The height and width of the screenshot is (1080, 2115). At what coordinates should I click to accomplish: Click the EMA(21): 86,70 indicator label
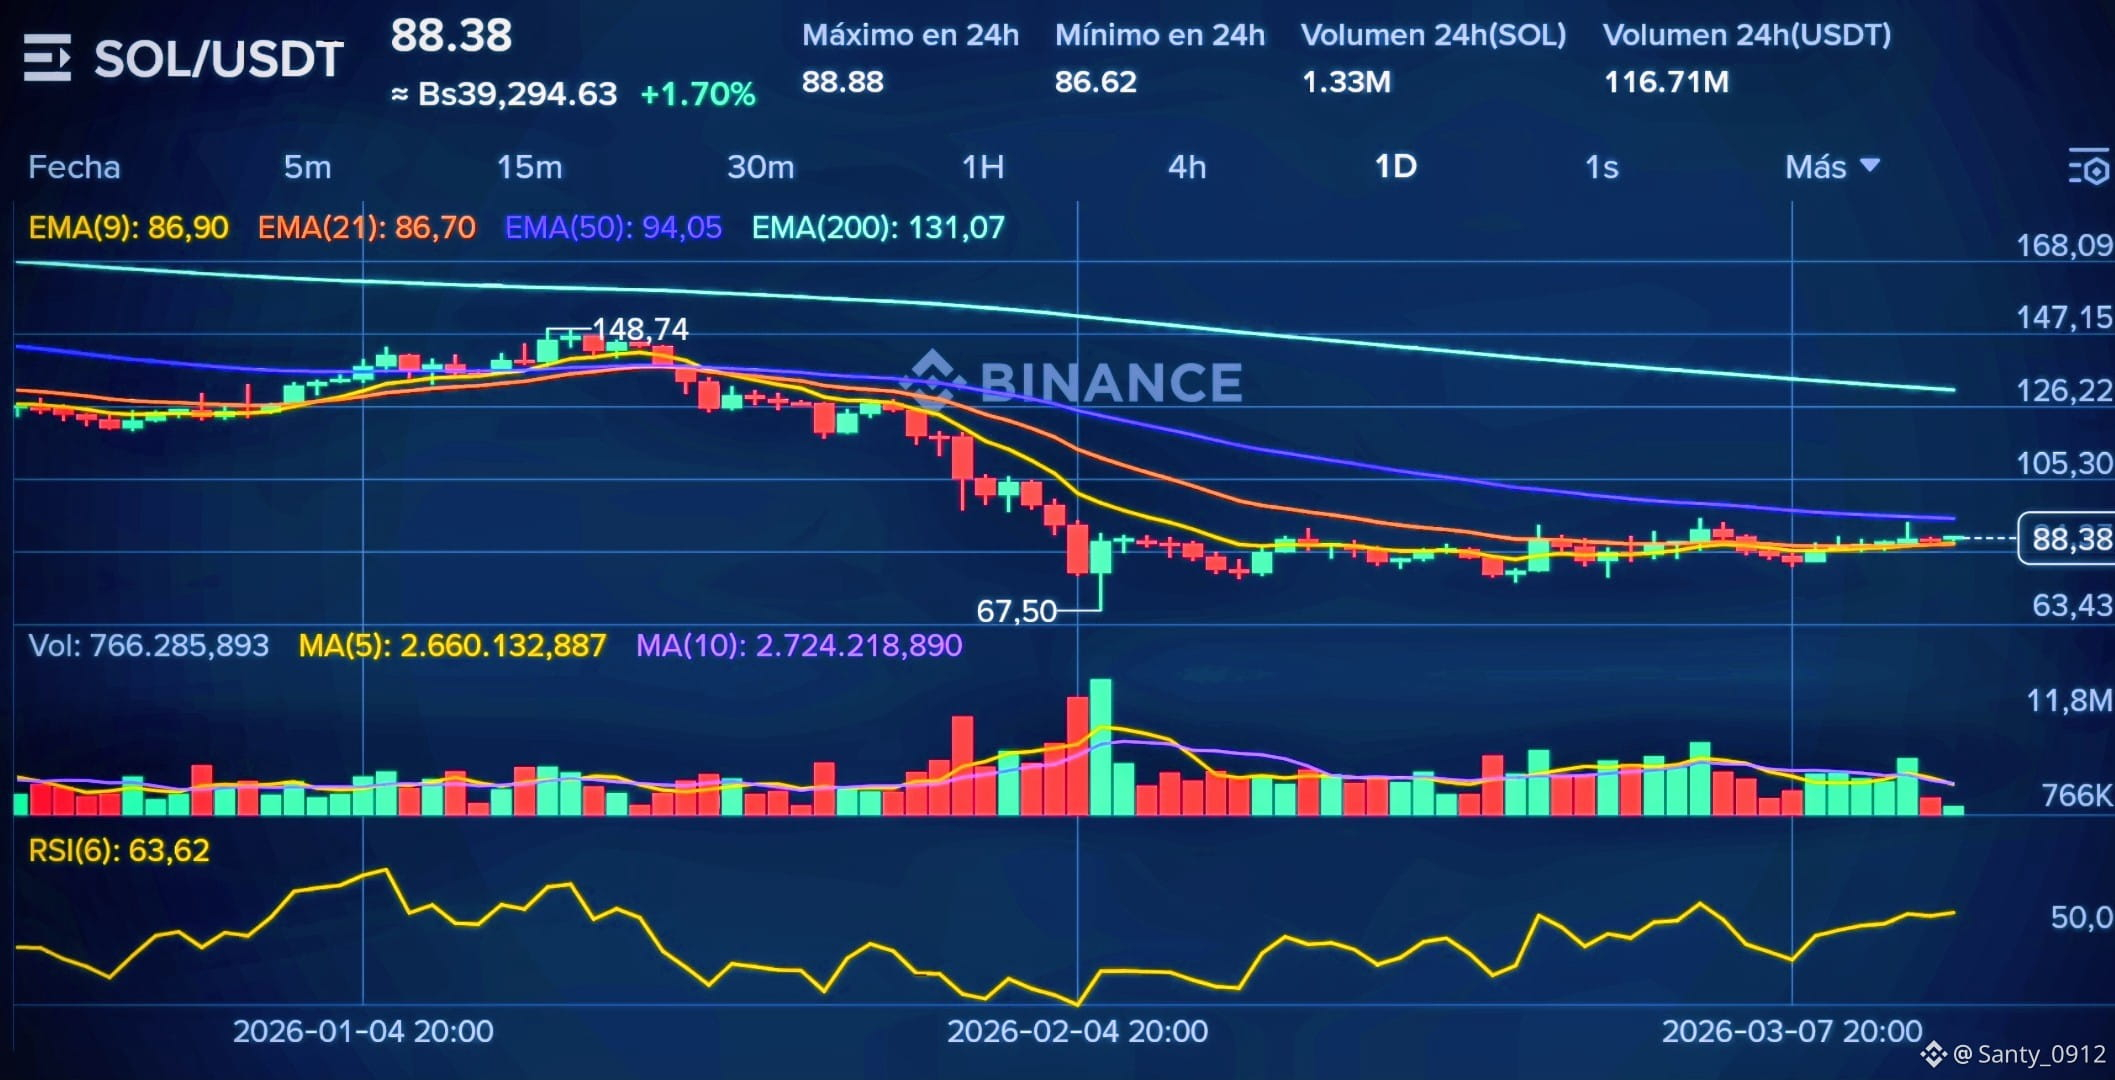pos(366,228)
